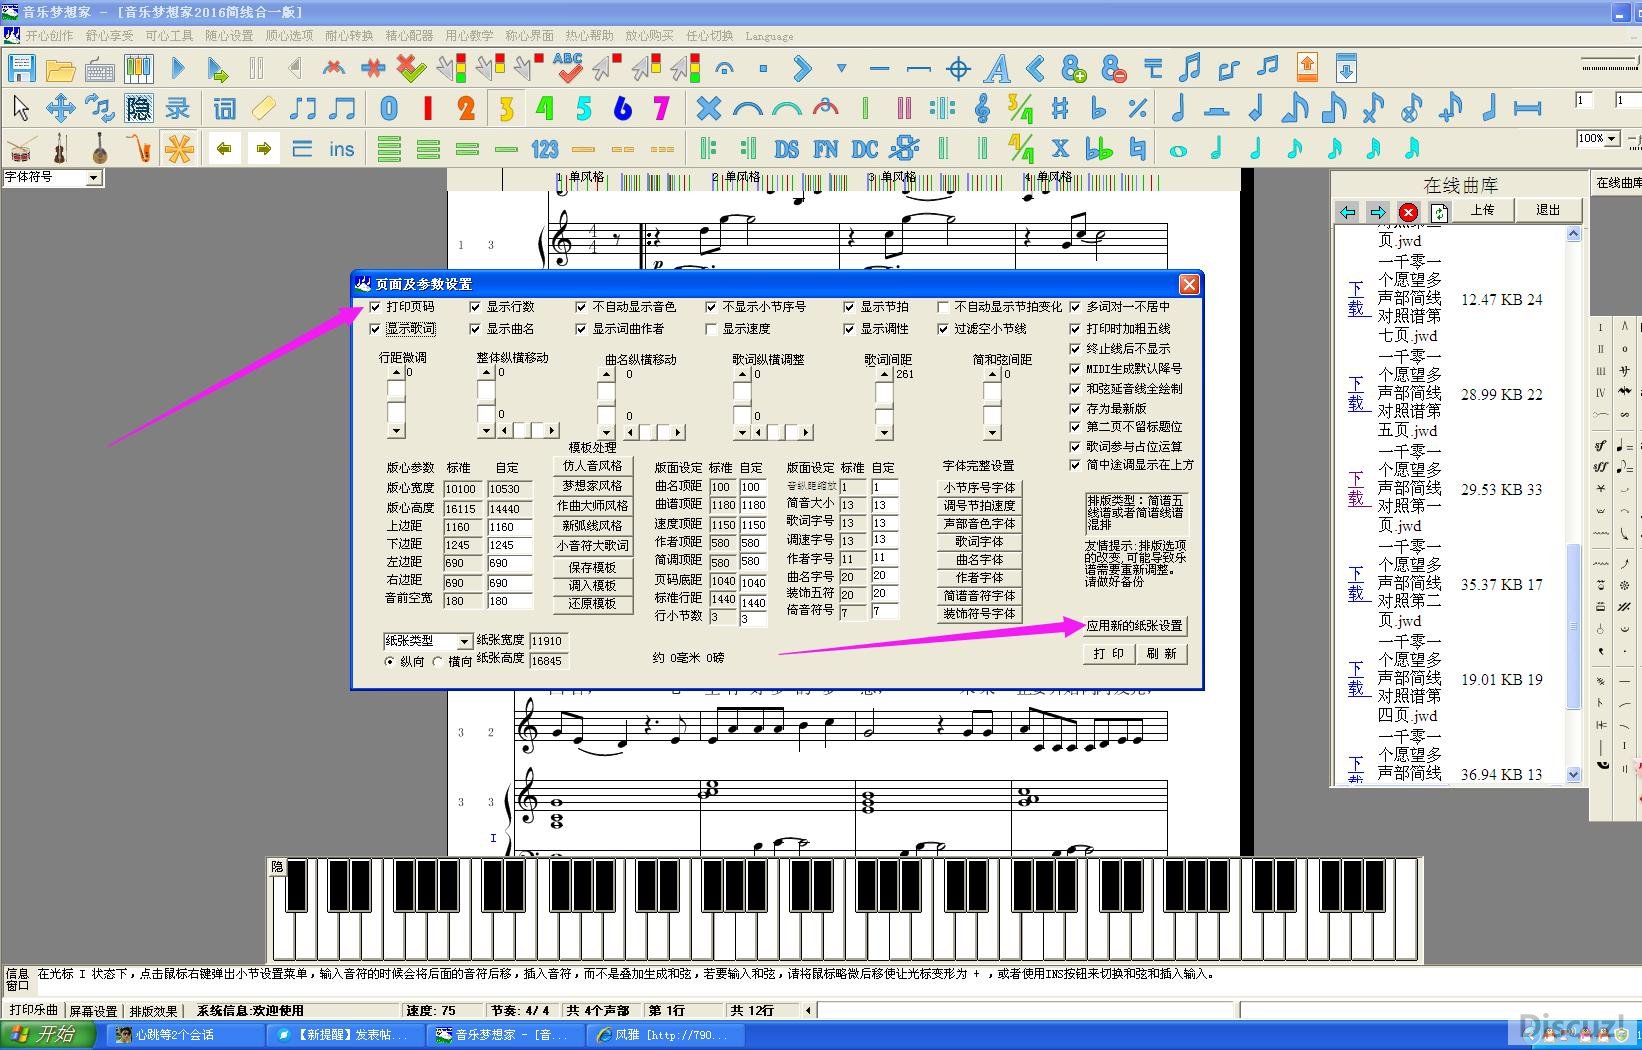Click online library vertical scrollbar
The height and width of the screenshot is (1050, 1642).
tap(1573, 504)
